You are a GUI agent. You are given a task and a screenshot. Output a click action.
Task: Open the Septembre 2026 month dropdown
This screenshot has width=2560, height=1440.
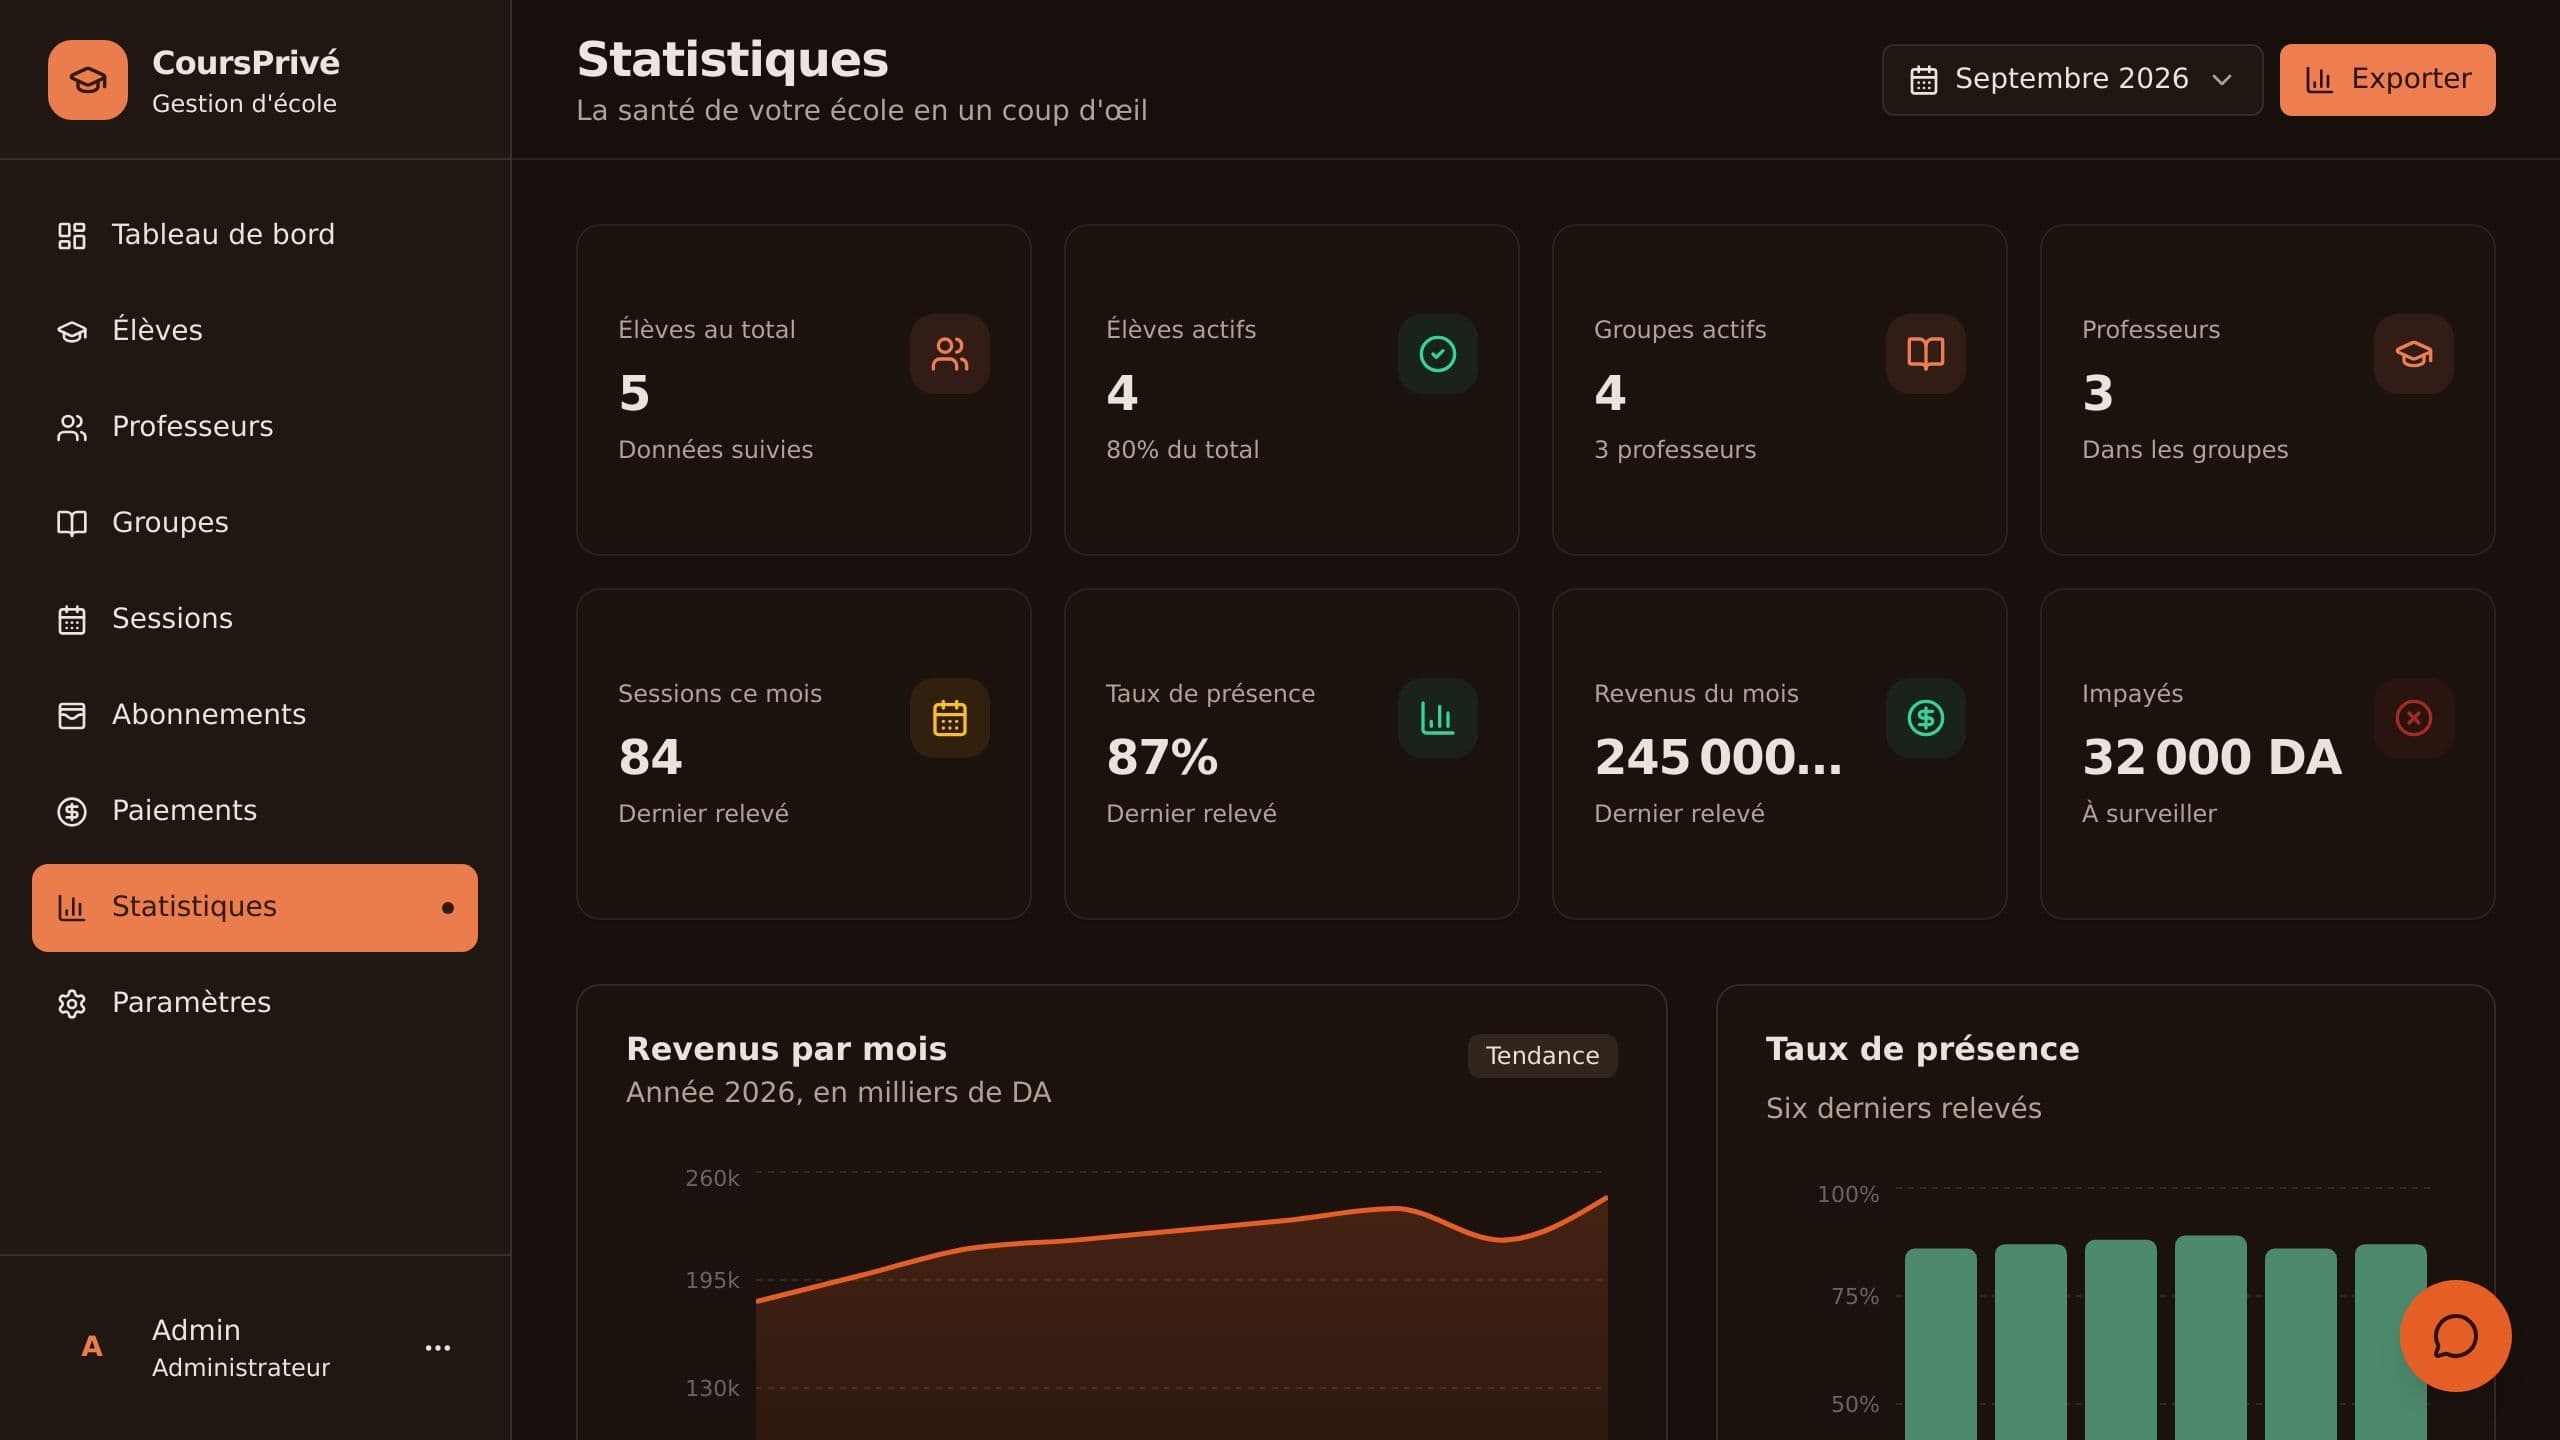pos(2072,80)
